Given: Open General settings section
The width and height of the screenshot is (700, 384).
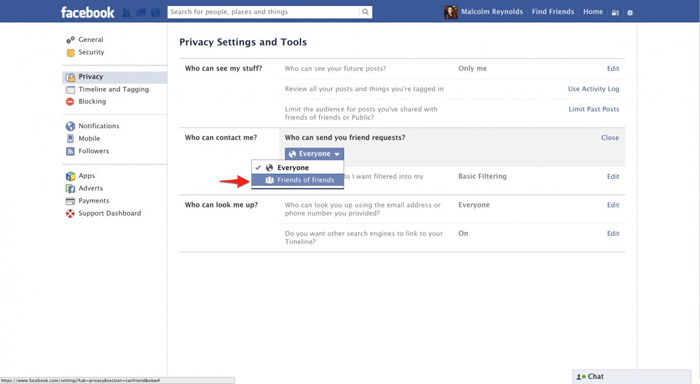Looking at the screenshot, I should click(91, 39).
